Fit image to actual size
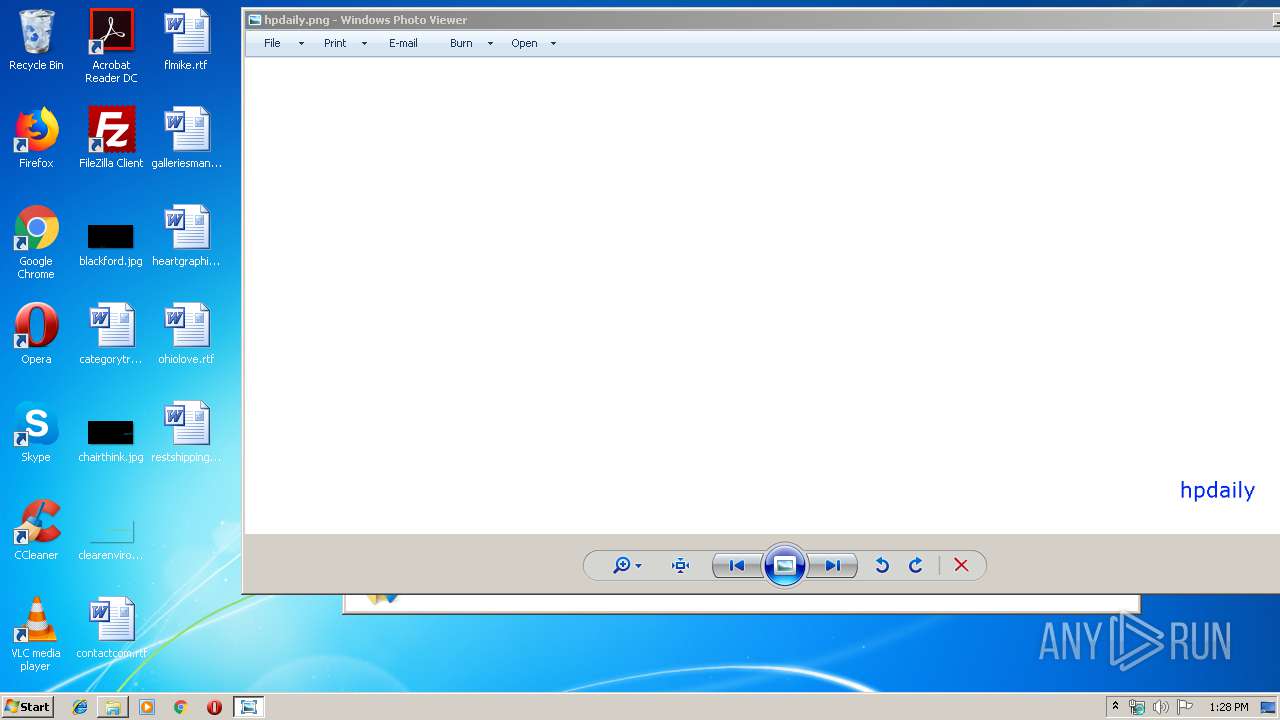The height and width of the screenshot is (720, 1280). [681, 566]
